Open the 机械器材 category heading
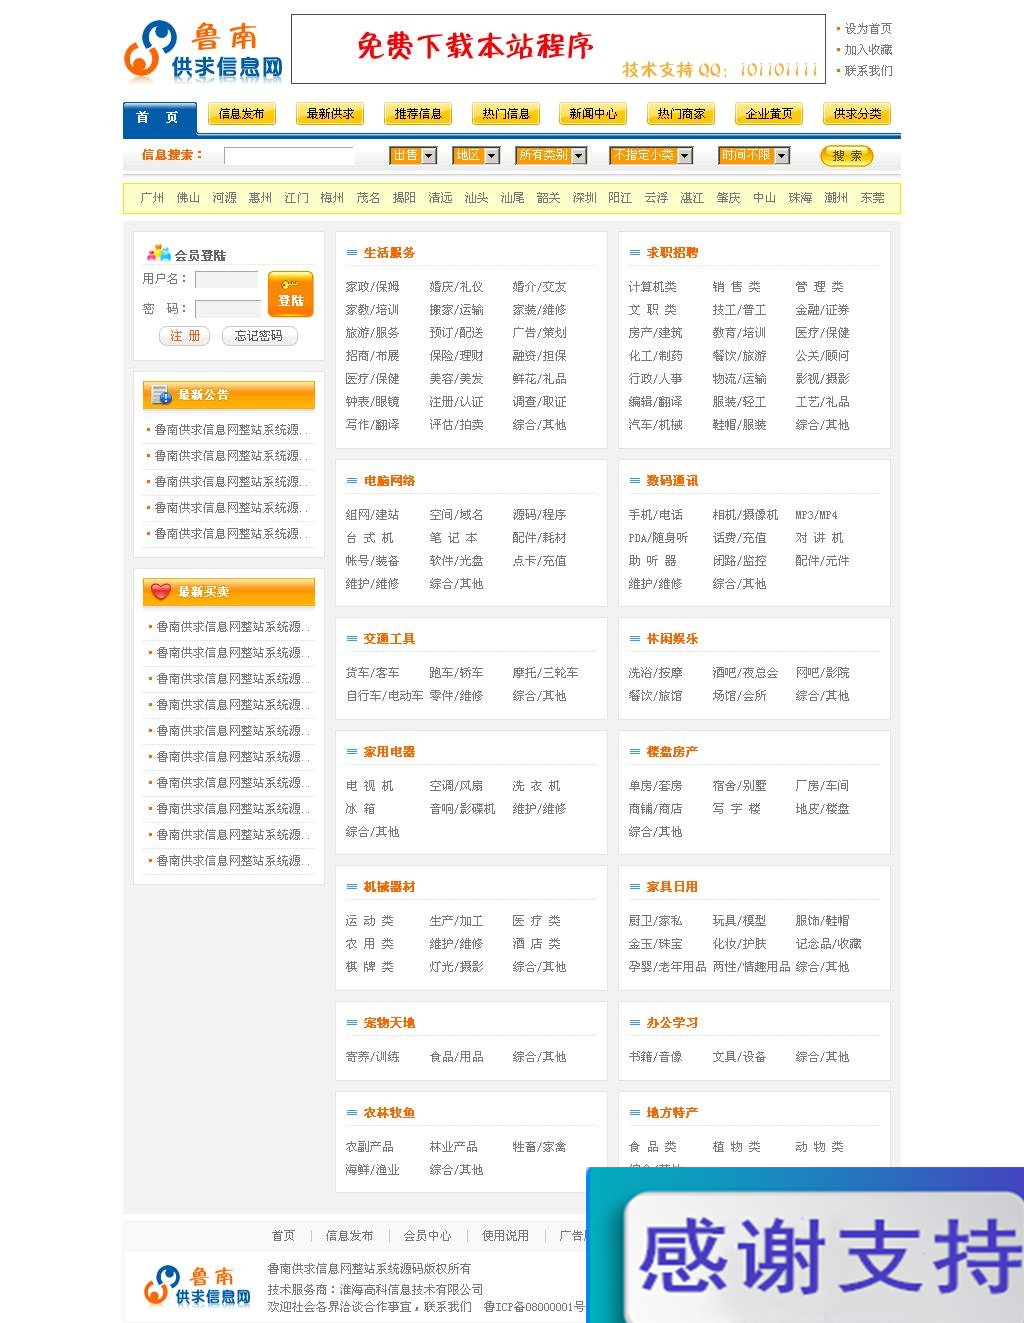 coord(389,887)
